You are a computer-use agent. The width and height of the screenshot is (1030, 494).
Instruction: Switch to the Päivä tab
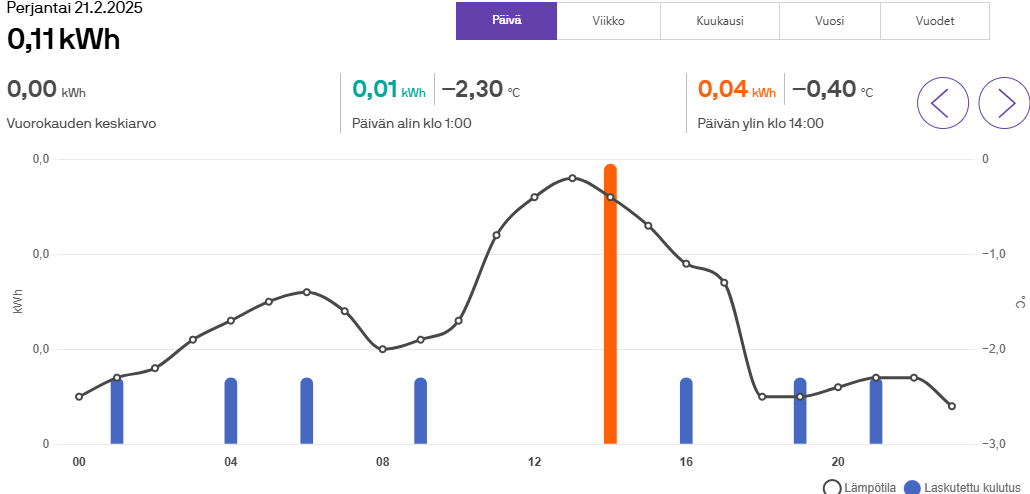(x=506, y=21)
